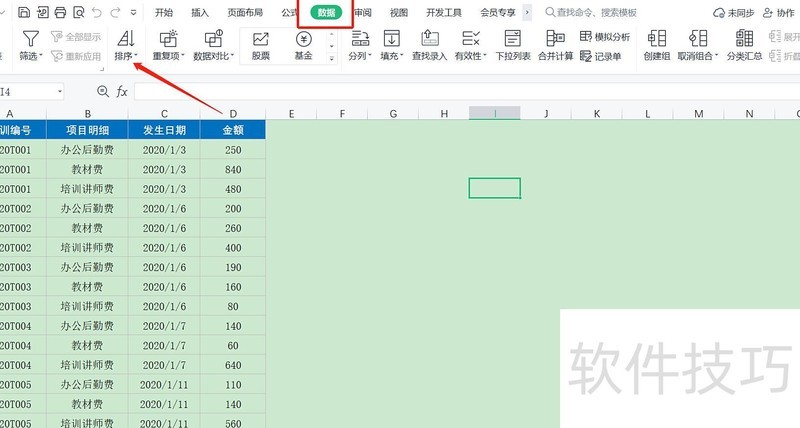This screenshot has height=428, width=800.
Task: Click the cell with amount 80
Action: coord(233,307)
